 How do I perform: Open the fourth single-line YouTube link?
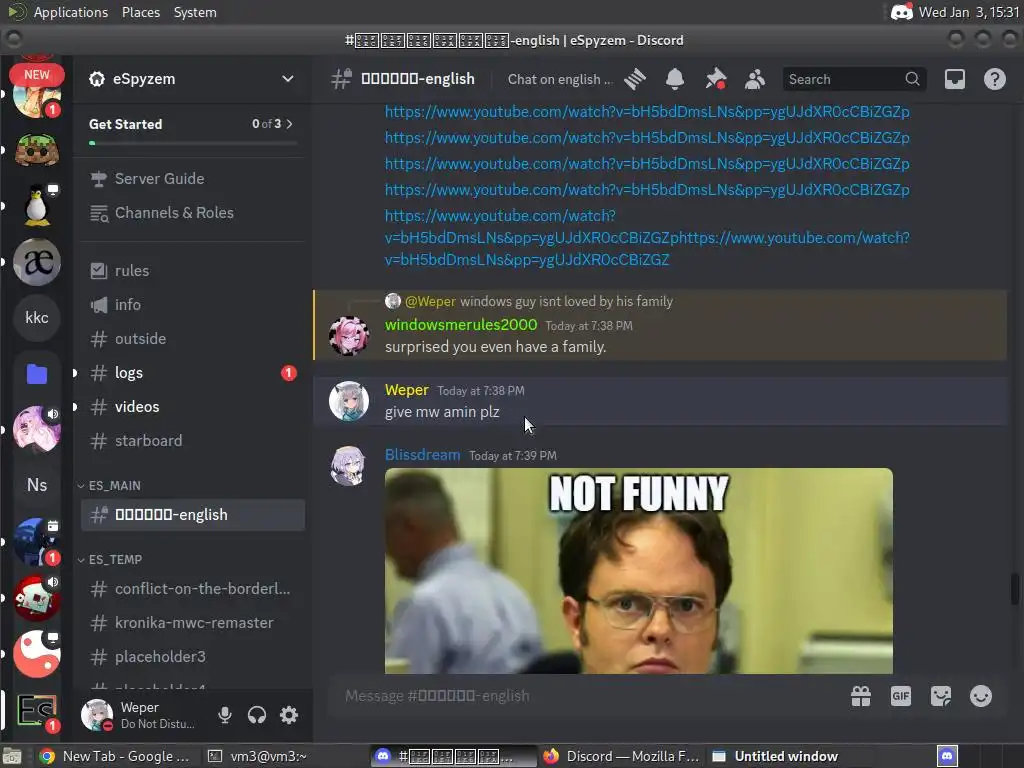click(x=647, y=190)
